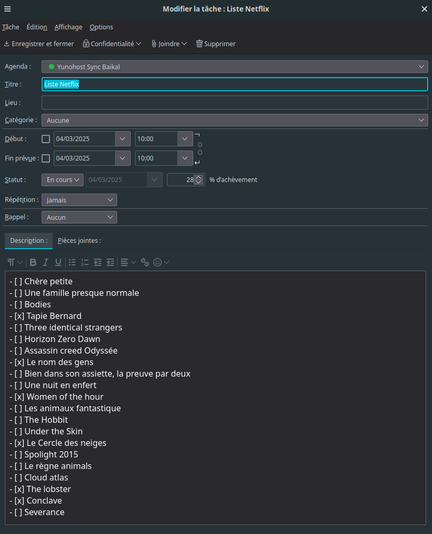Insert a numbered list in description
The image size is (432, 534).
click(85, 262)
